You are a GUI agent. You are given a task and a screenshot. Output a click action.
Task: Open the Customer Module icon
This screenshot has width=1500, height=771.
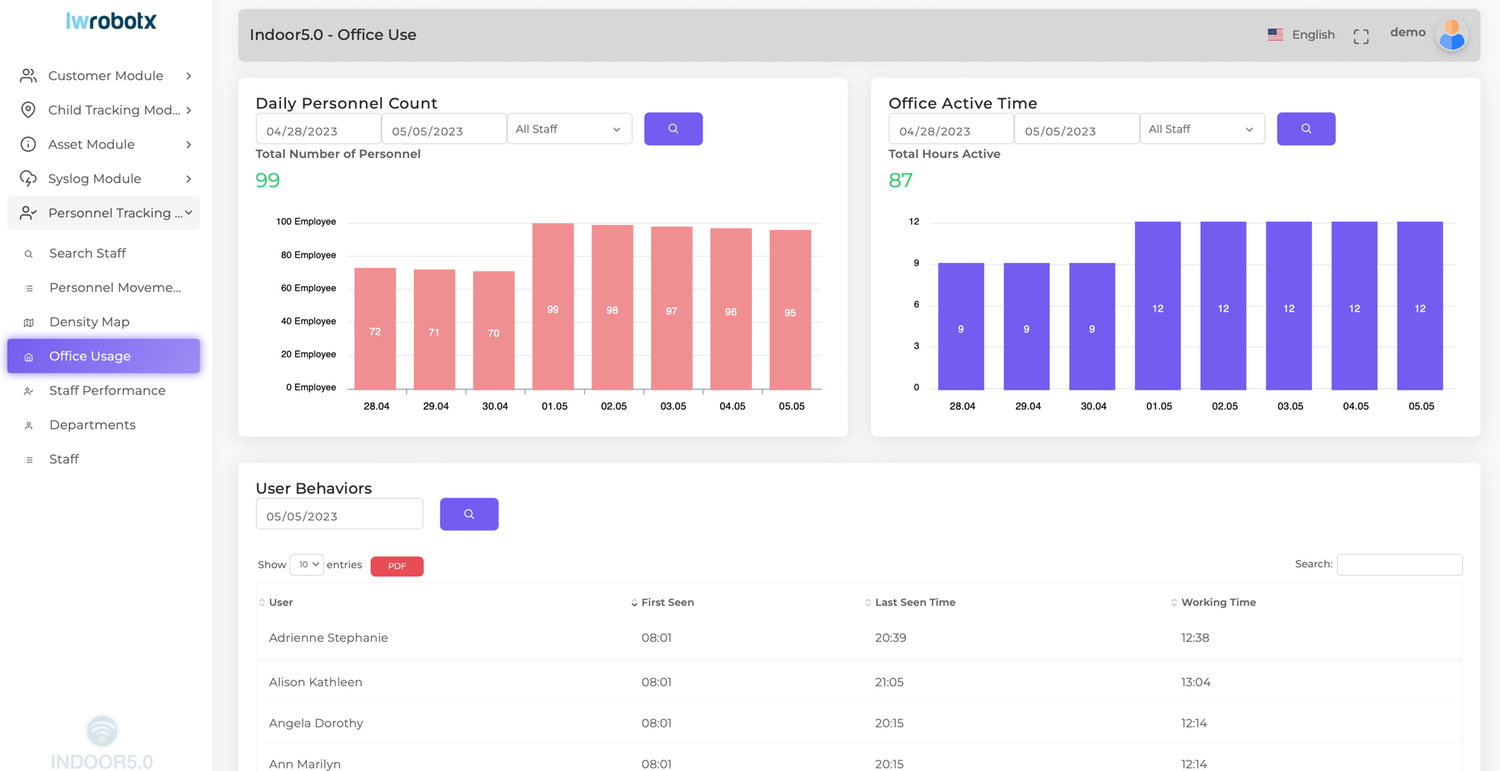tap(27, 75)
